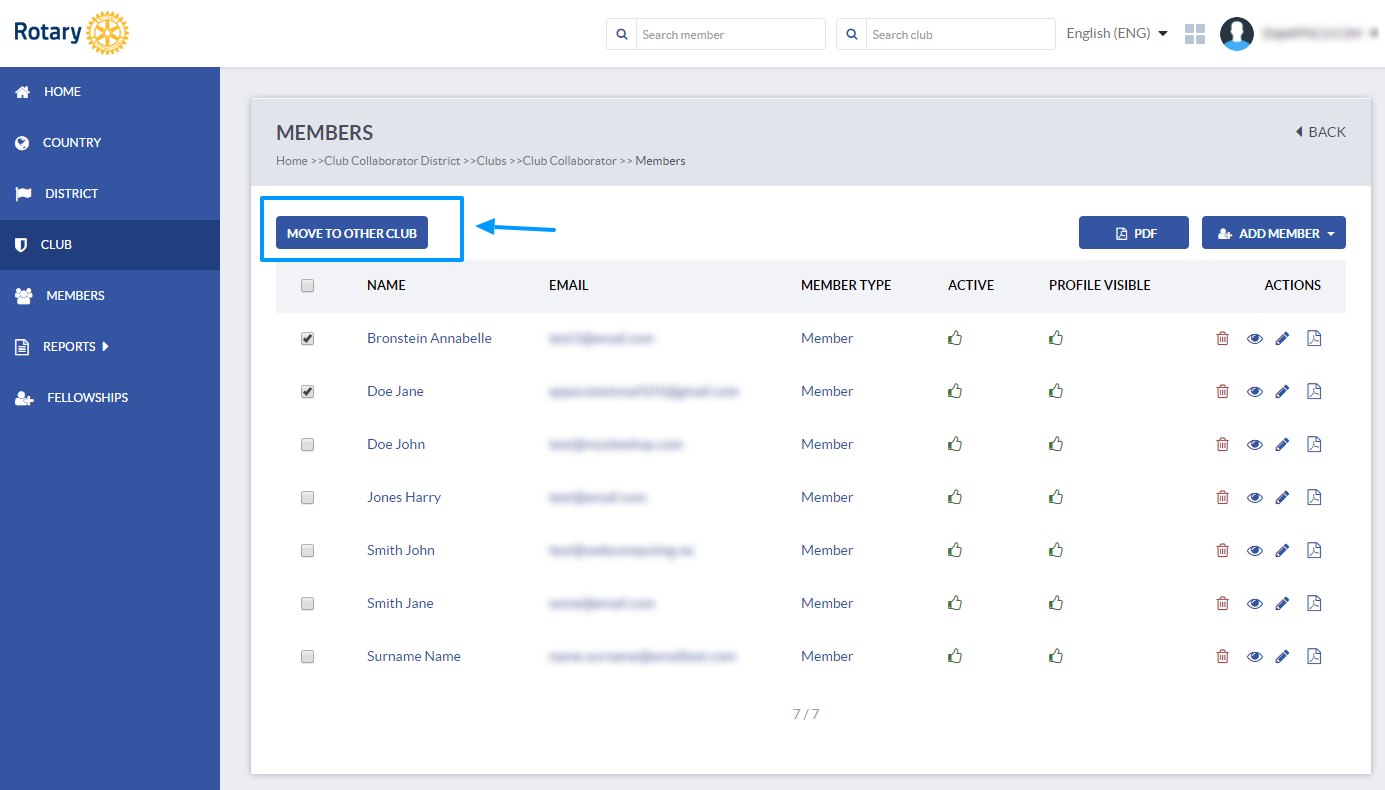The image size is (1385, 790).
Task: Click Active thumbs-up for Surname Name
Action: pyautogui.click(x=955, y=655)
